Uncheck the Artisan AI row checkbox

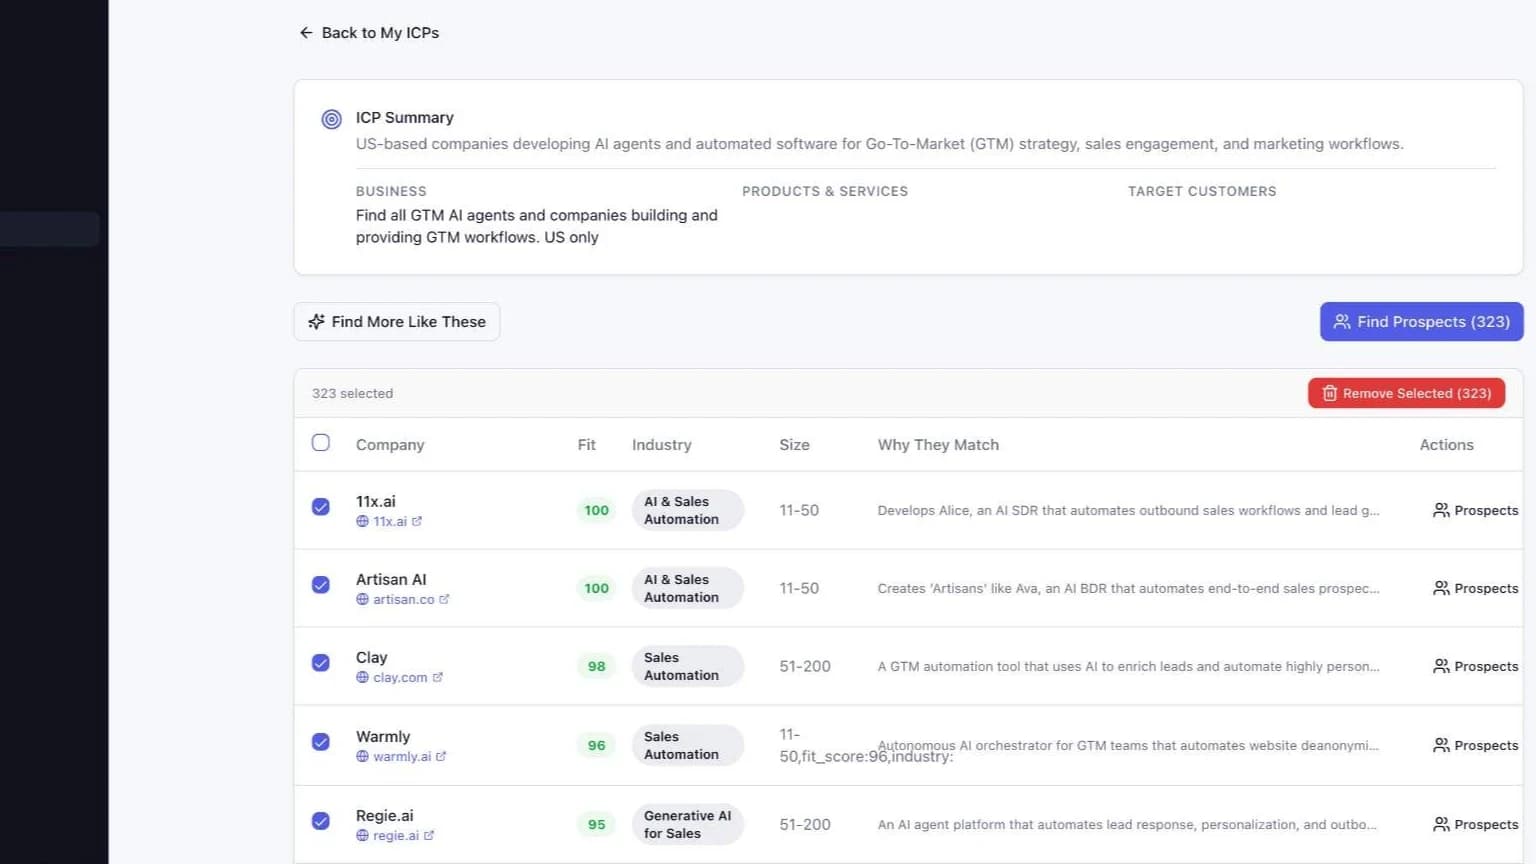321,585
